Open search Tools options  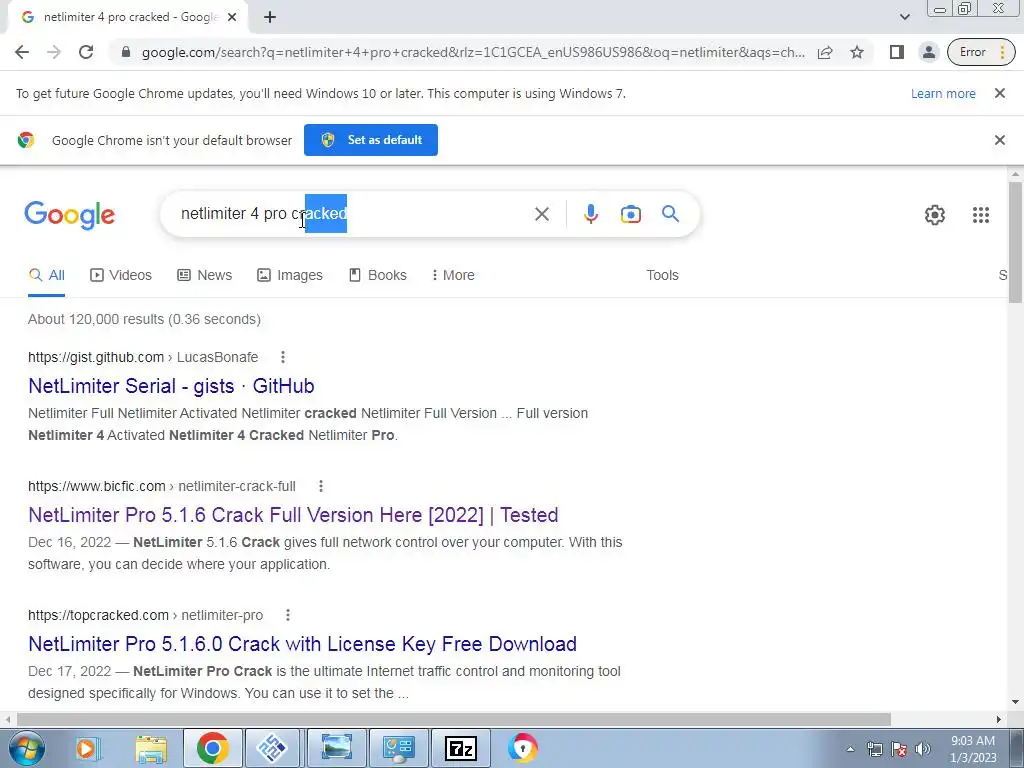[662, 276]
